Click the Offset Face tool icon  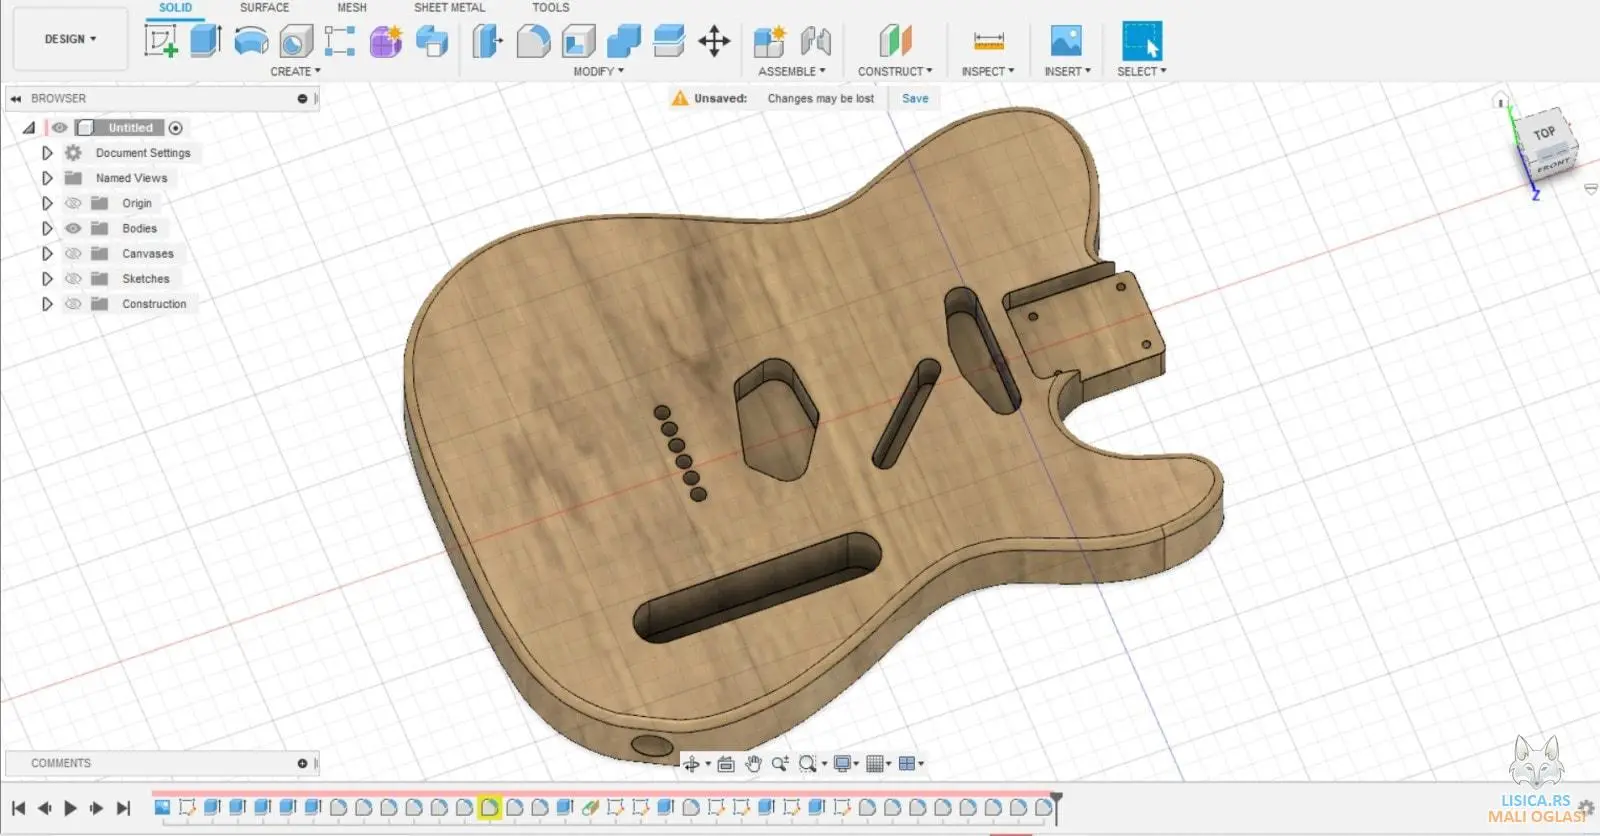point(668,41)
